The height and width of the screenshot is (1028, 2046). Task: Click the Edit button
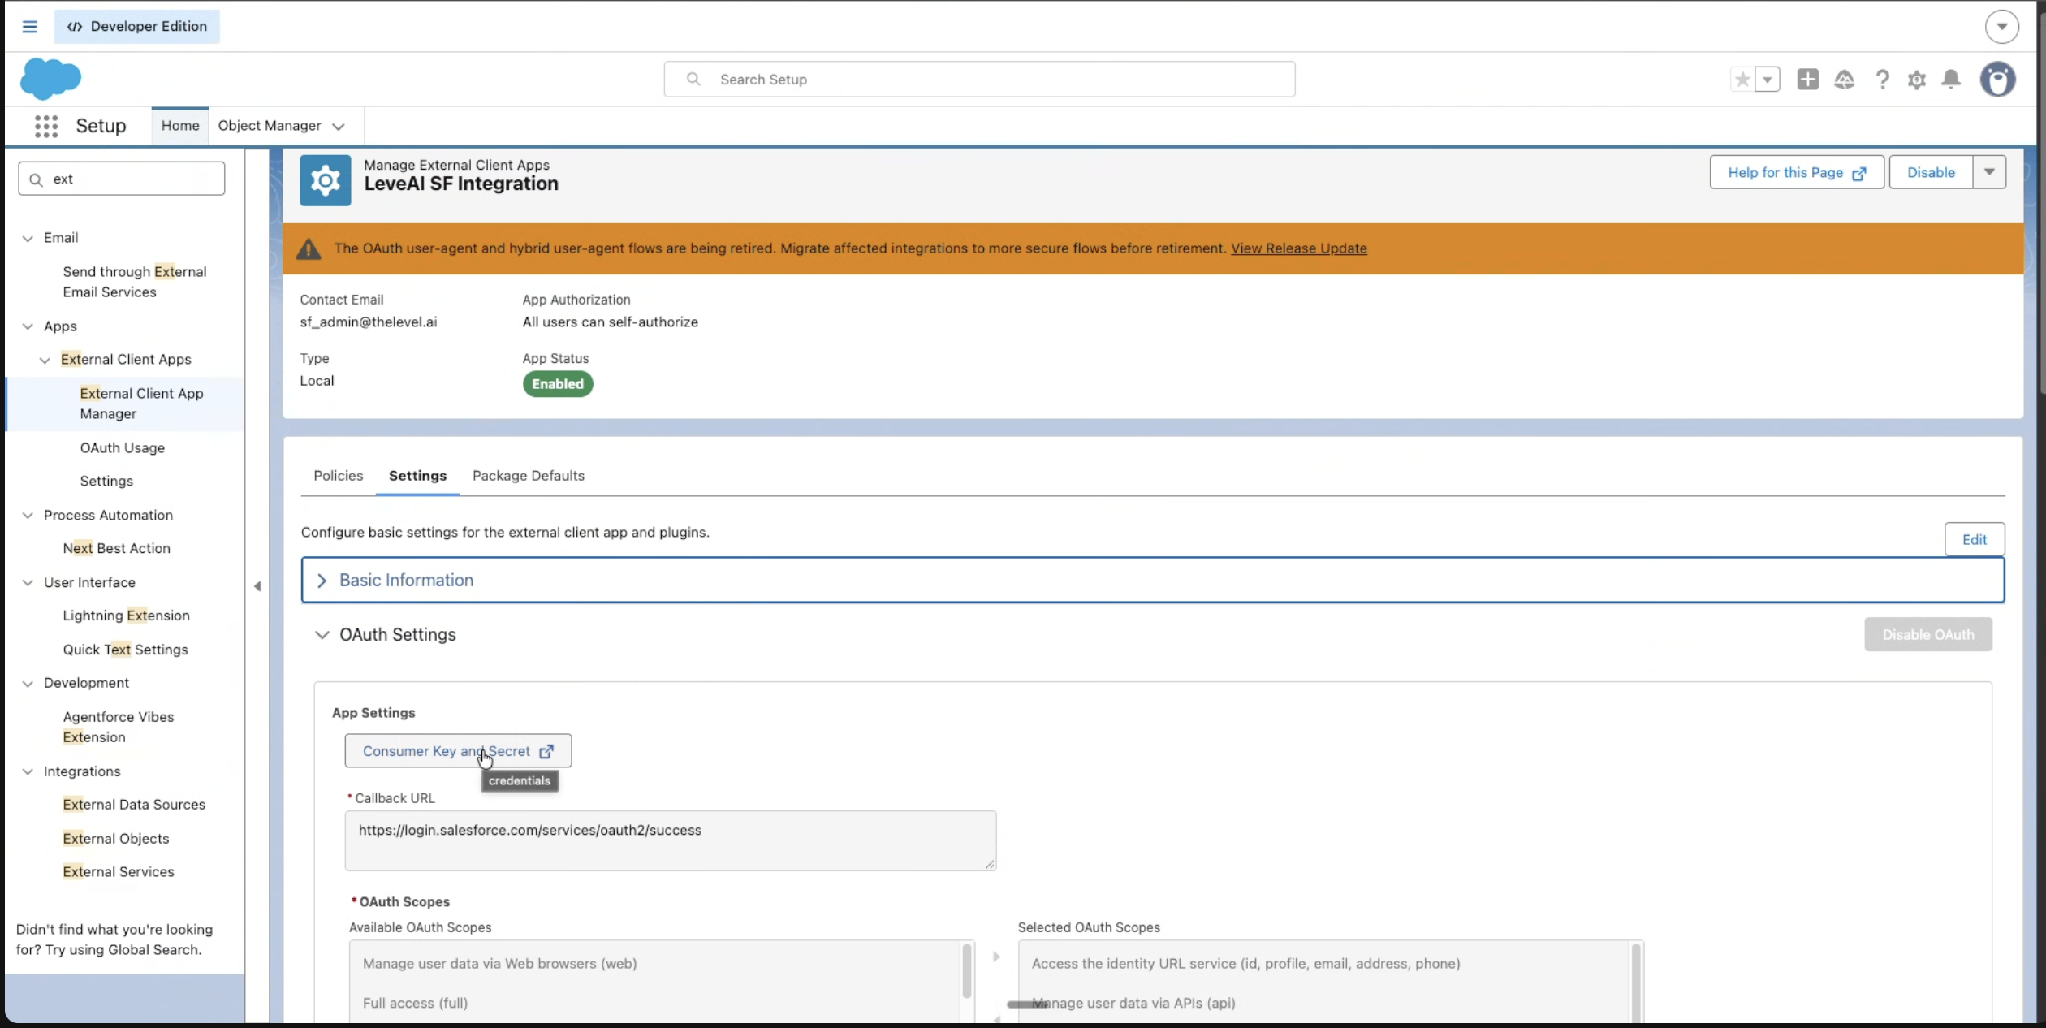[x=1974, y=539]
